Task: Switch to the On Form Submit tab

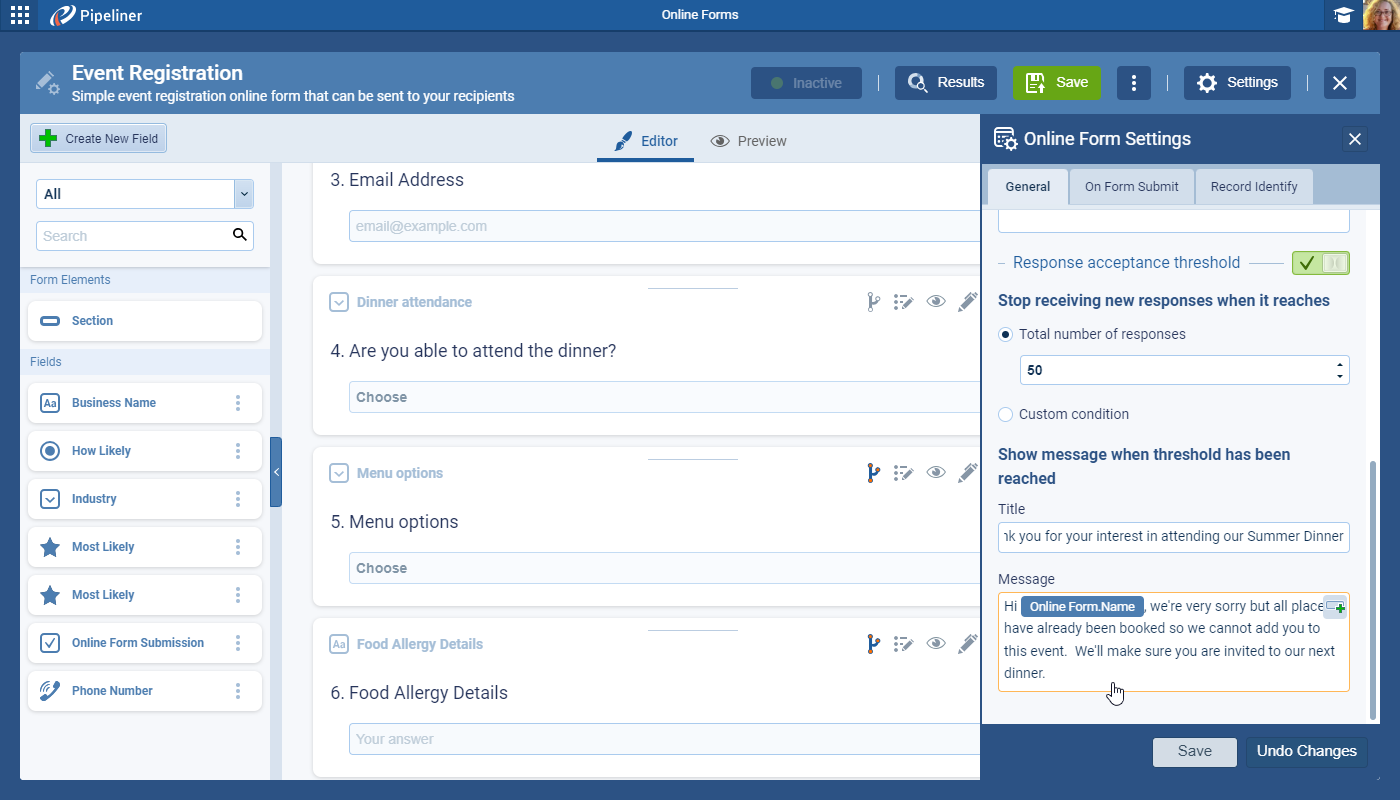Action: (x=1131, y=187)
